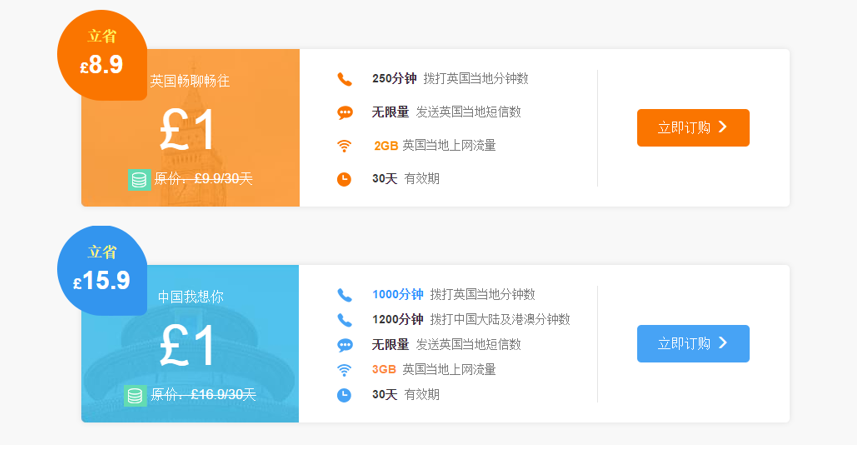Image resolution: width=857 pixels, height=462 pixels.
Task: Click the orange 立即订购 button
Action: pos(693,127)
